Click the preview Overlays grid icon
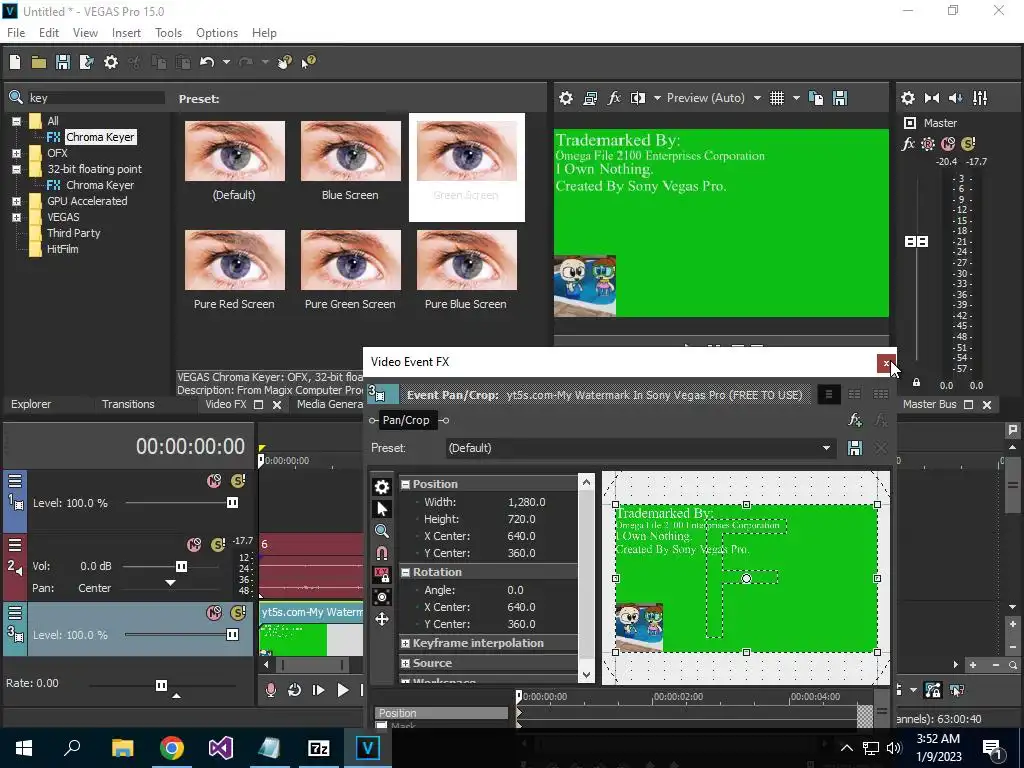Image resolution: width=1024 pixels, height=768 pixels. [776, 98]
